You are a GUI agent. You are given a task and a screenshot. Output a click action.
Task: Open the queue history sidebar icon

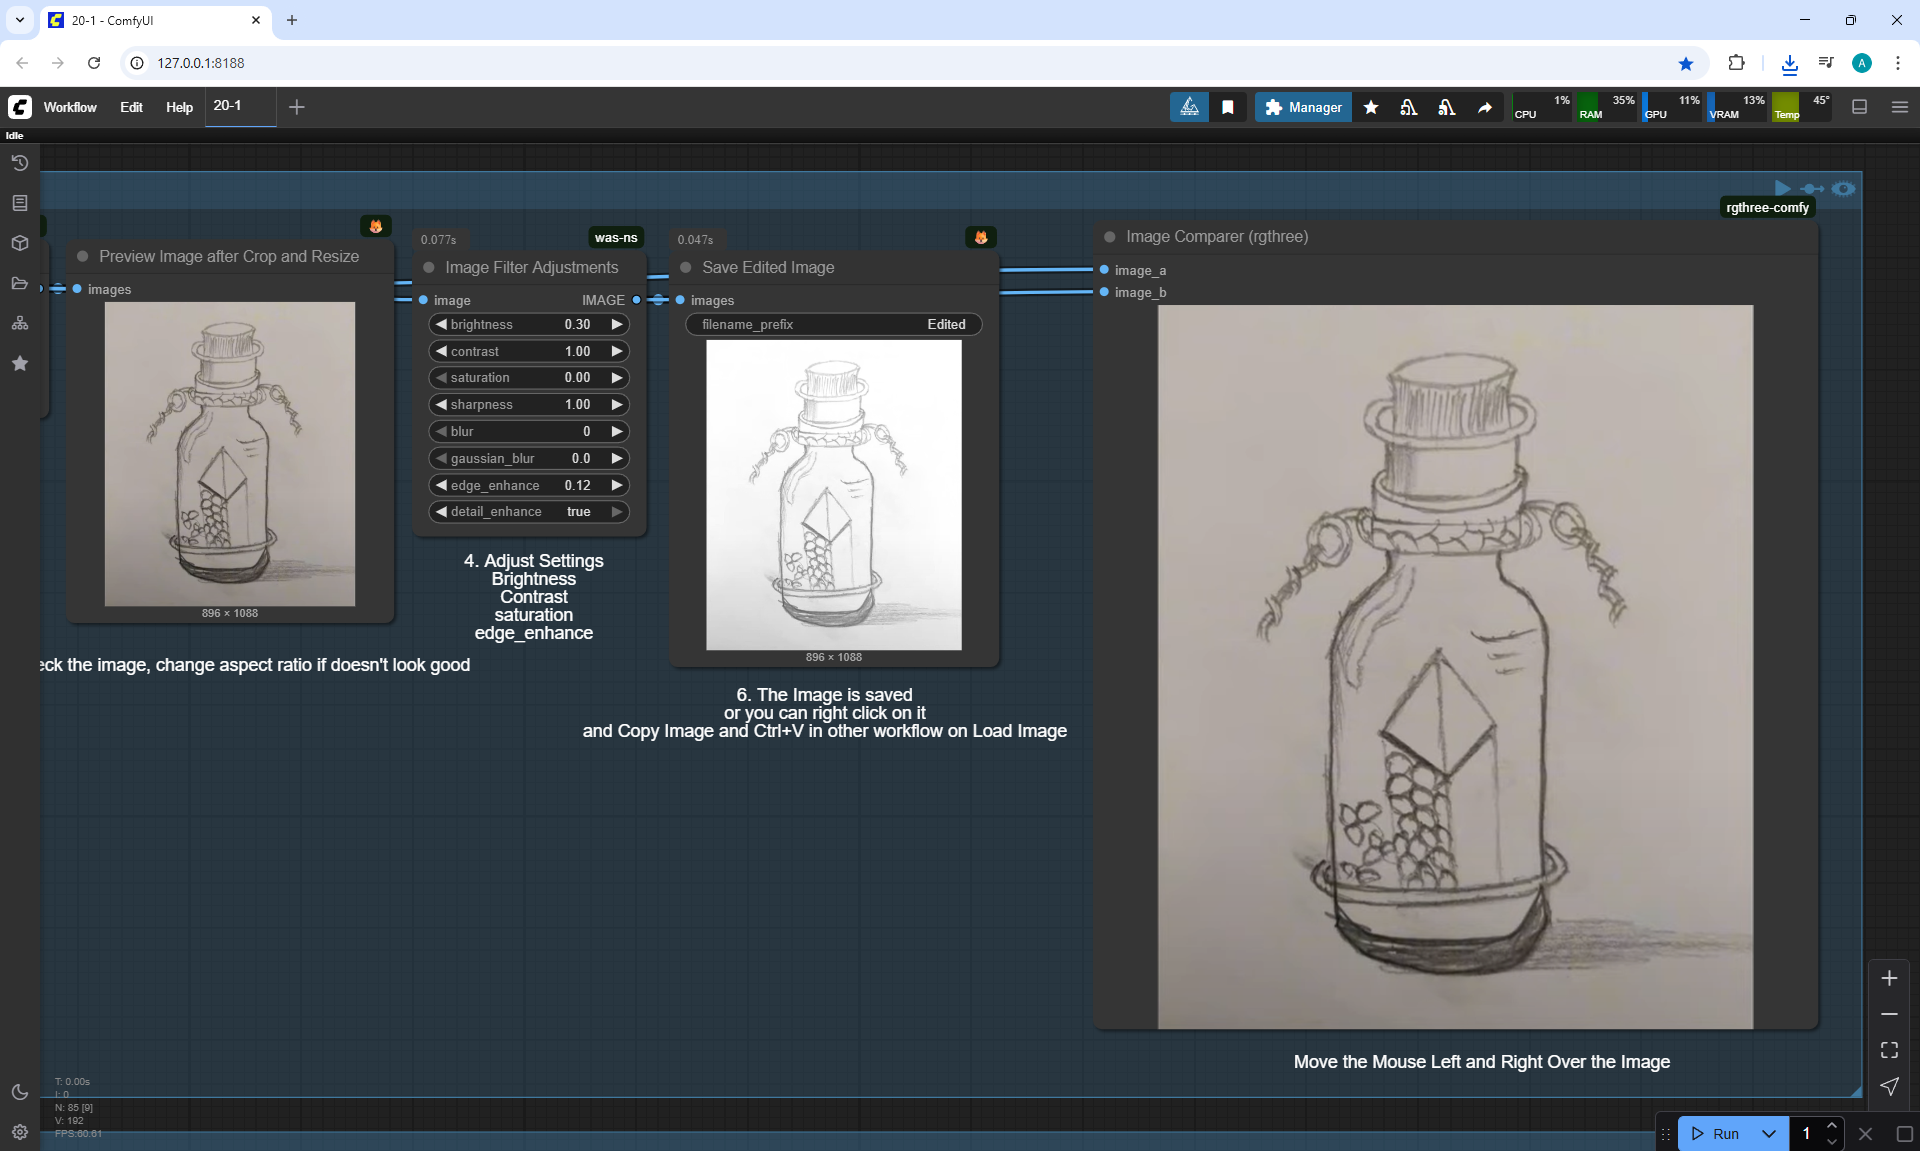(19, 163)
